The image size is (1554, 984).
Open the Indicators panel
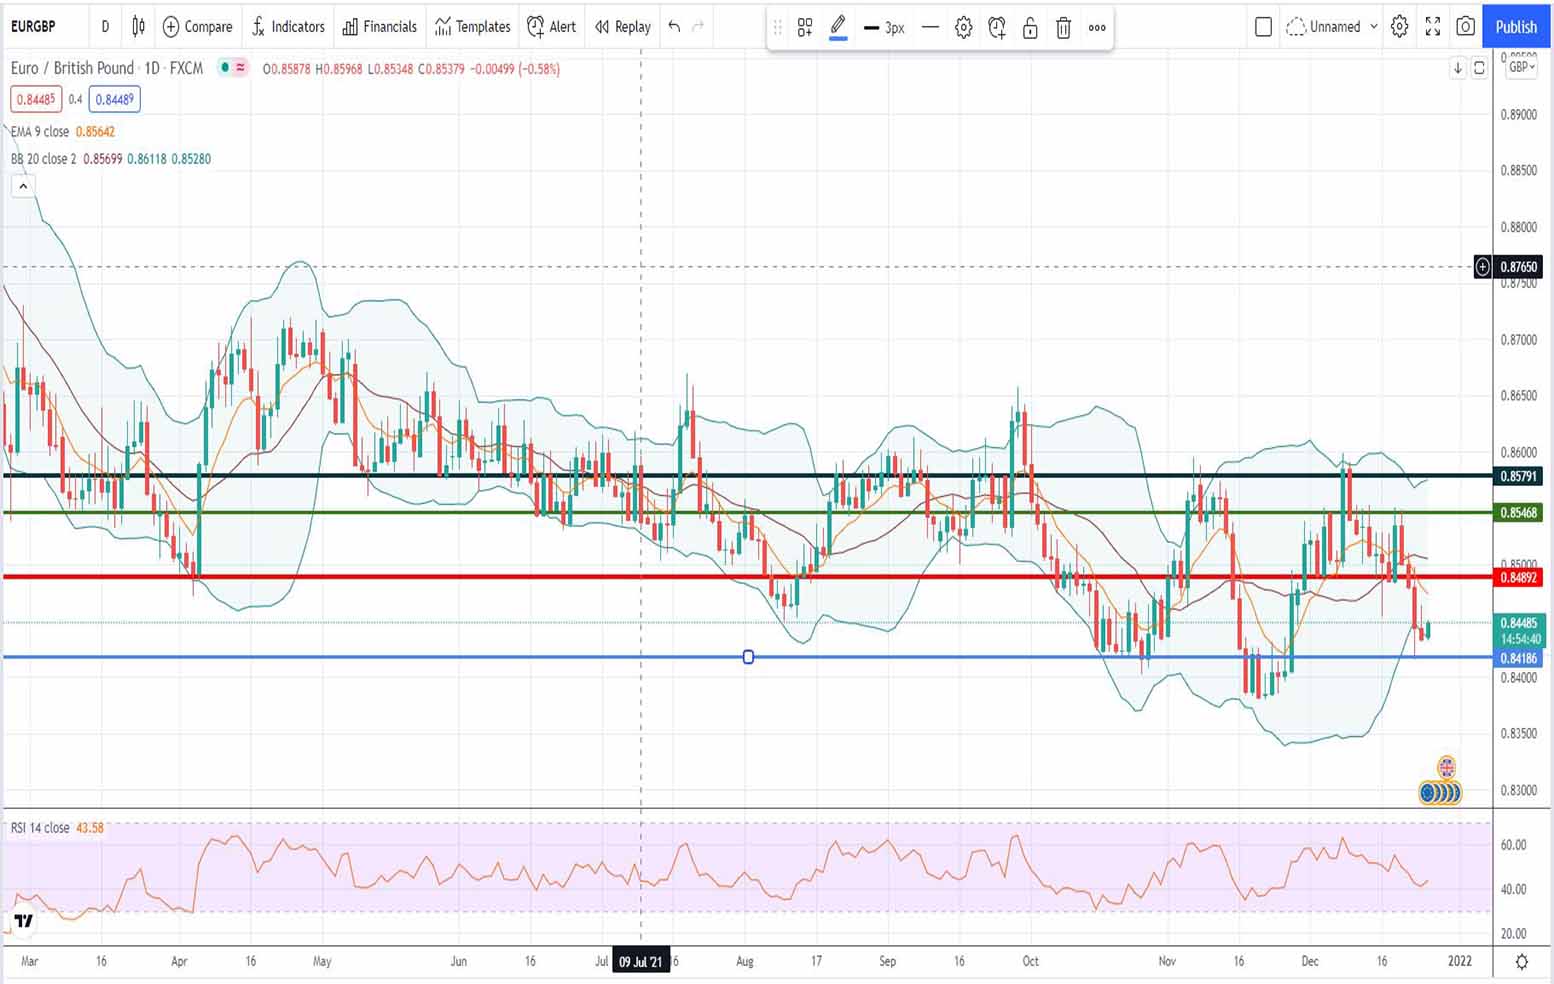point(288,27)
